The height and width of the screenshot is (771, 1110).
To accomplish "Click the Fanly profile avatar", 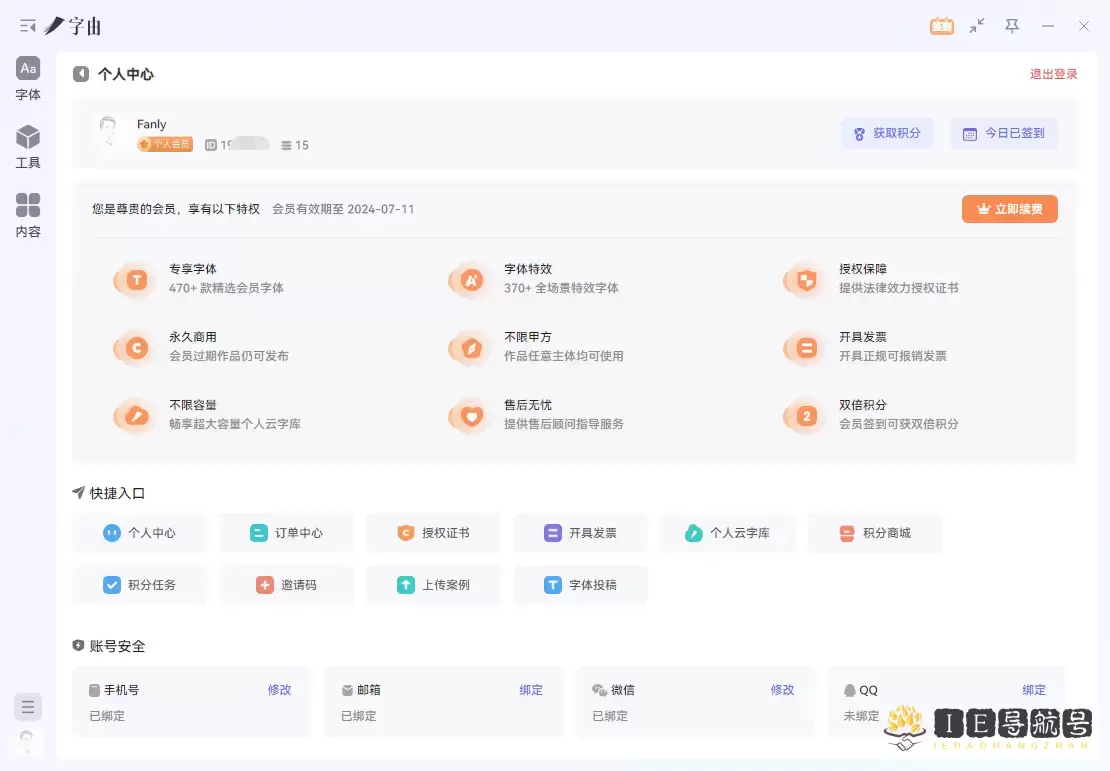I will (108, 132).
